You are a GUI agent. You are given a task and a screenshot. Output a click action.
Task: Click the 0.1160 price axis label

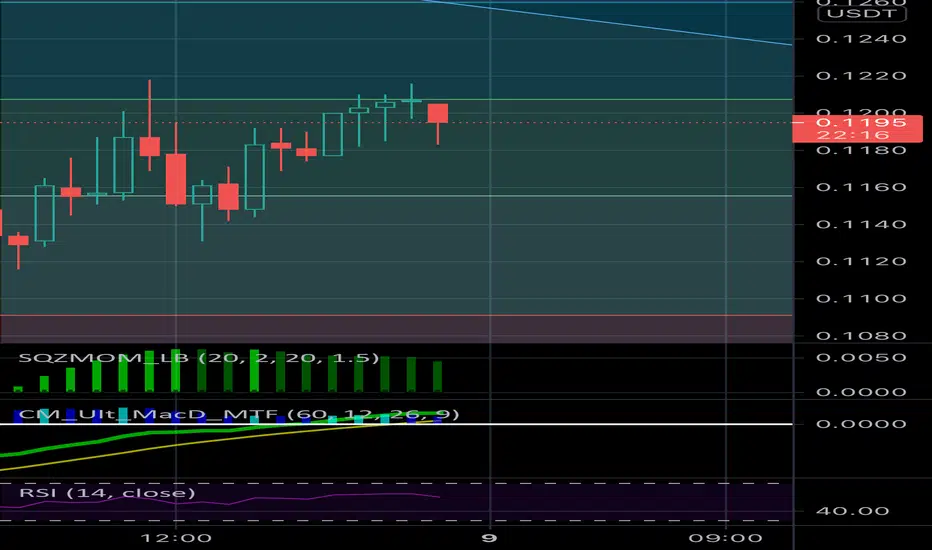point(861,187)
